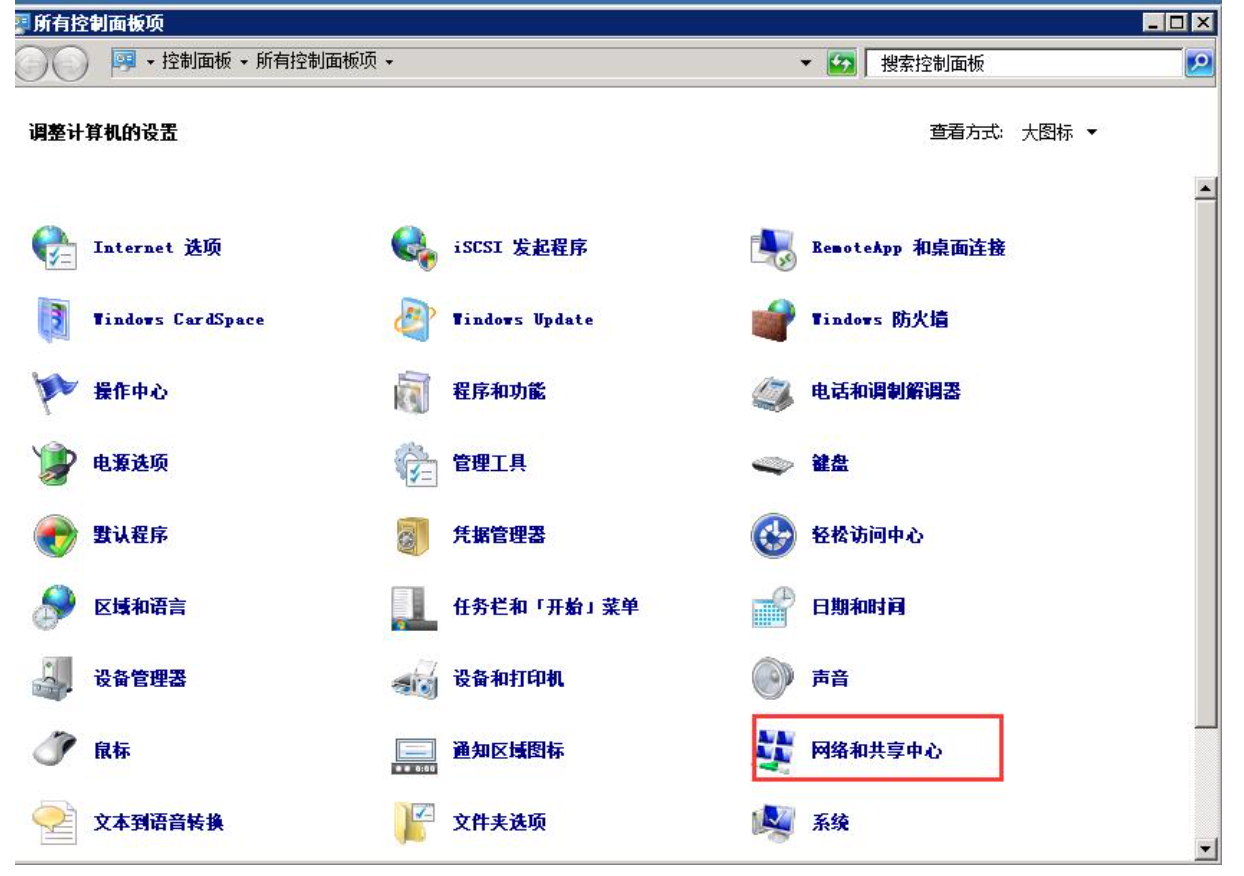Open the Internet 选项 link

pyautogui.click(x=157, y=248)
